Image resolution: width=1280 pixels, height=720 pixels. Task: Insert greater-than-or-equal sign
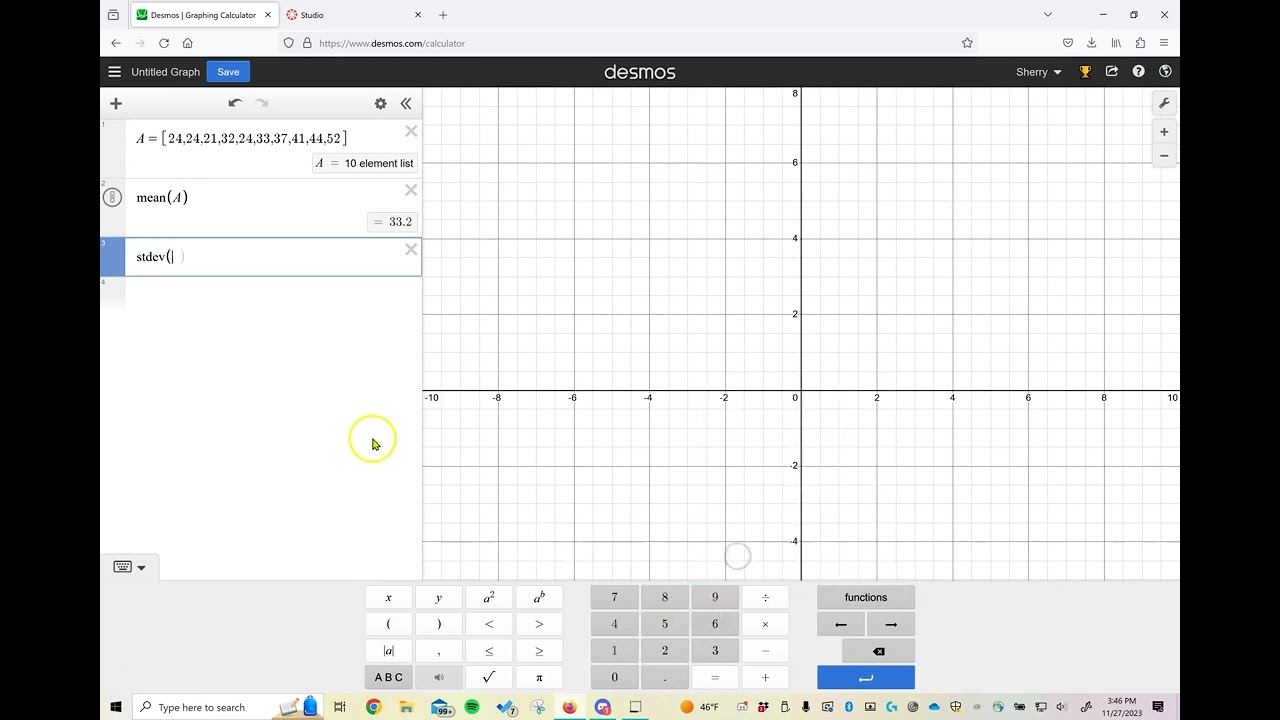[539, 651]
